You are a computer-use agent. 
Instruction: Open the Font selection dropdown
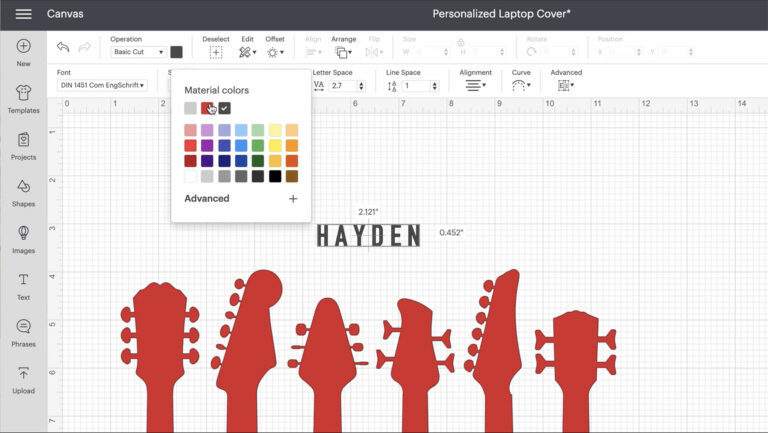(x=102, y=85)
